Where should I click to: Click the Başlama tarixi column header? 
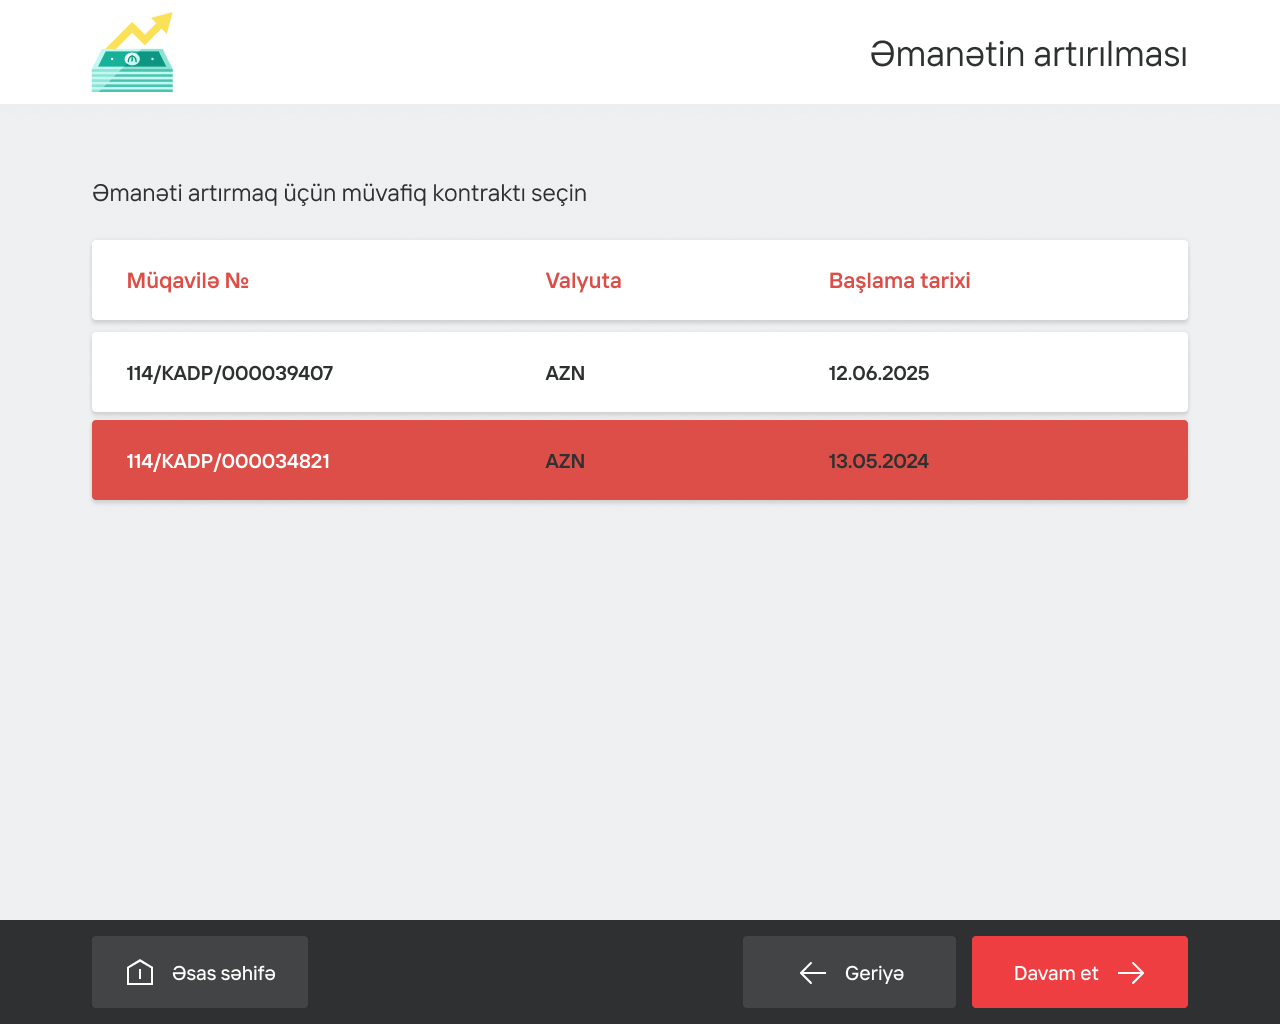tap(899, 281)
